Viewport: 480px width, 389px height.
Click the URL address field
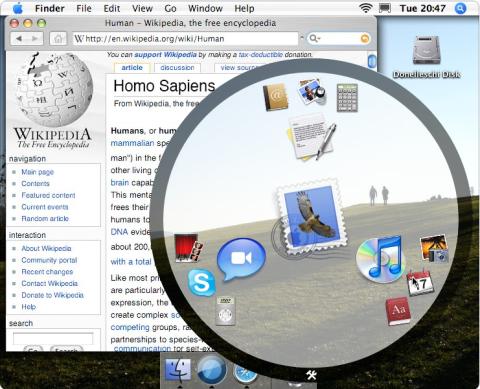[x=186, y=39]
